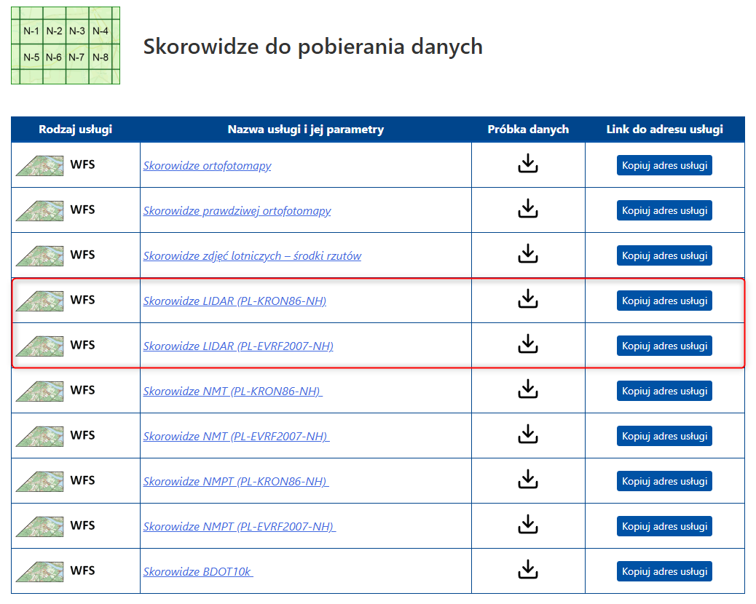Click the 'Próbka danych' column header

[x=528, y=129]
